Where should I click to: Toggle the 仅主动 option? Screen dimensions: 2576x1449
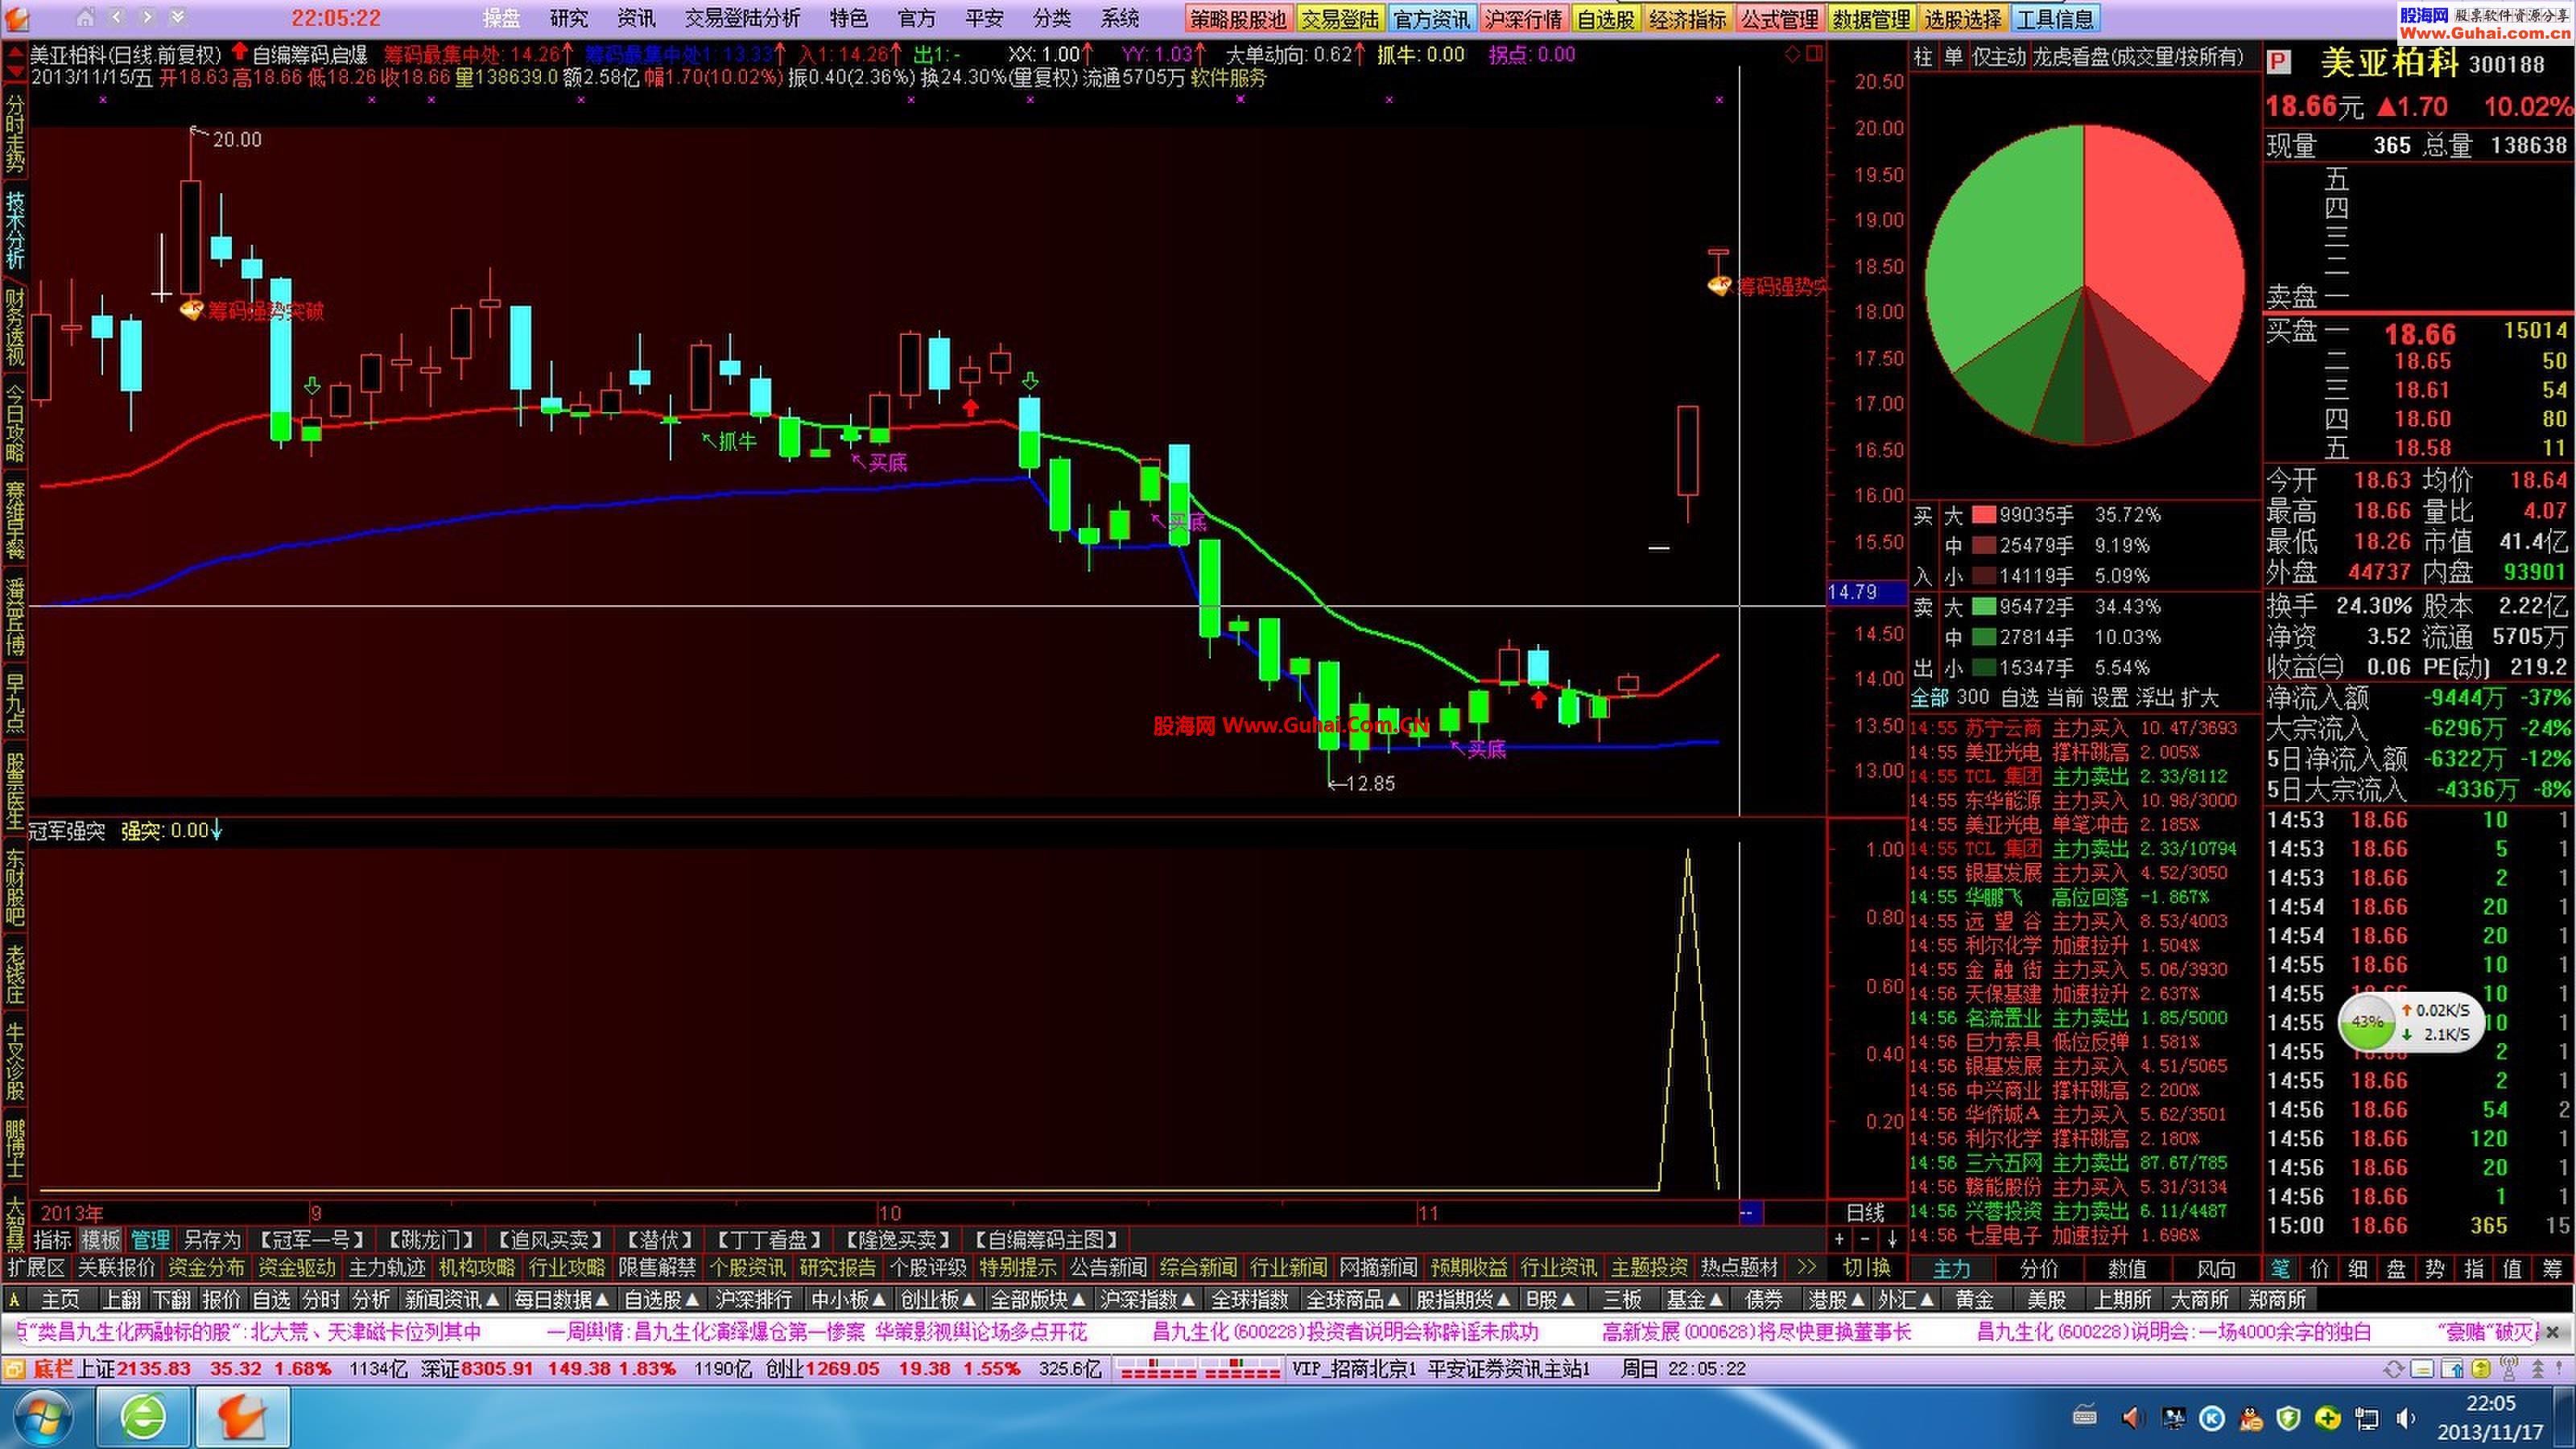point(1997,57)
